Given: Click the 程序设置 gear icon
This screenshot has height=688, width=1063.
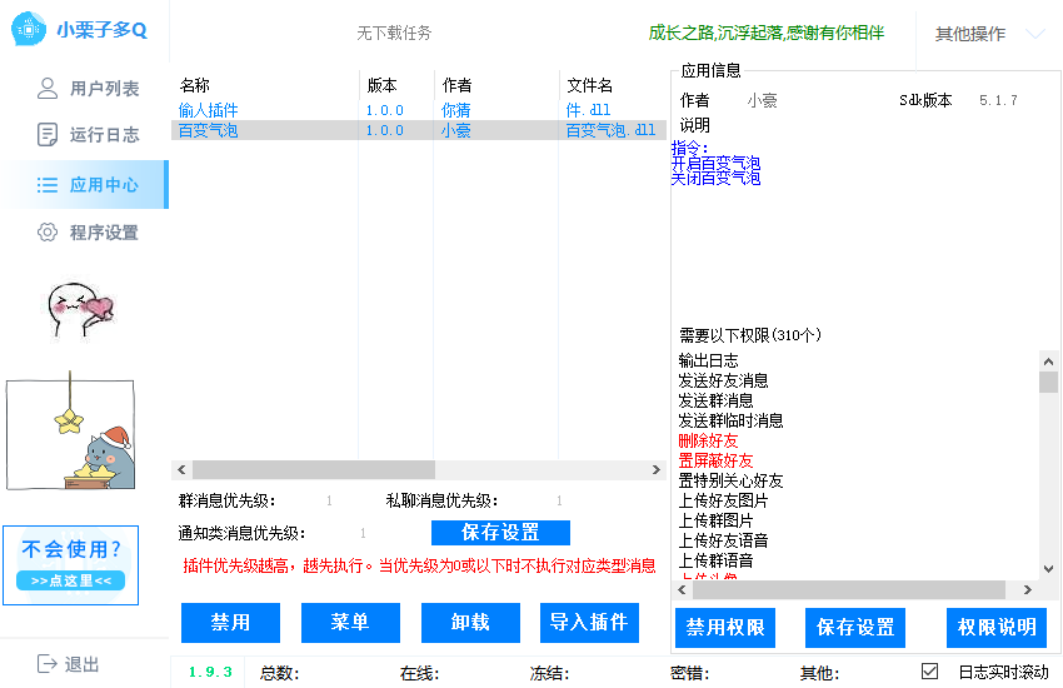Looking at the screenshot, I should pos(47,232).
